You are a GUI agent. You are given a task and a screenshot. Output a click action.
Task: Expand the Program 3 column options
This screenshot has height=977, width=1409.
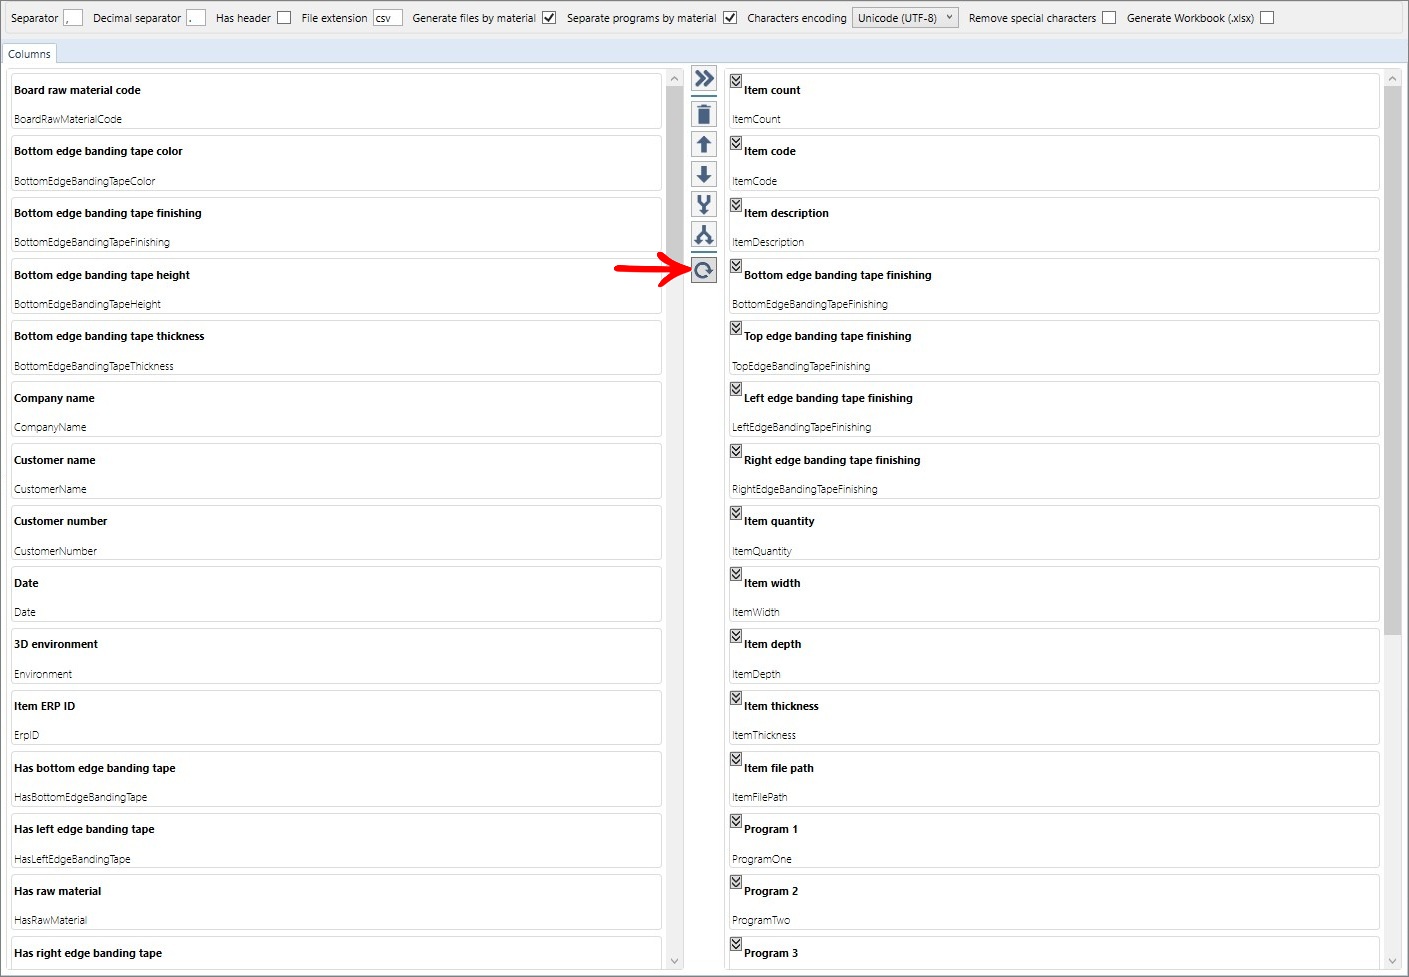[736, 944]
